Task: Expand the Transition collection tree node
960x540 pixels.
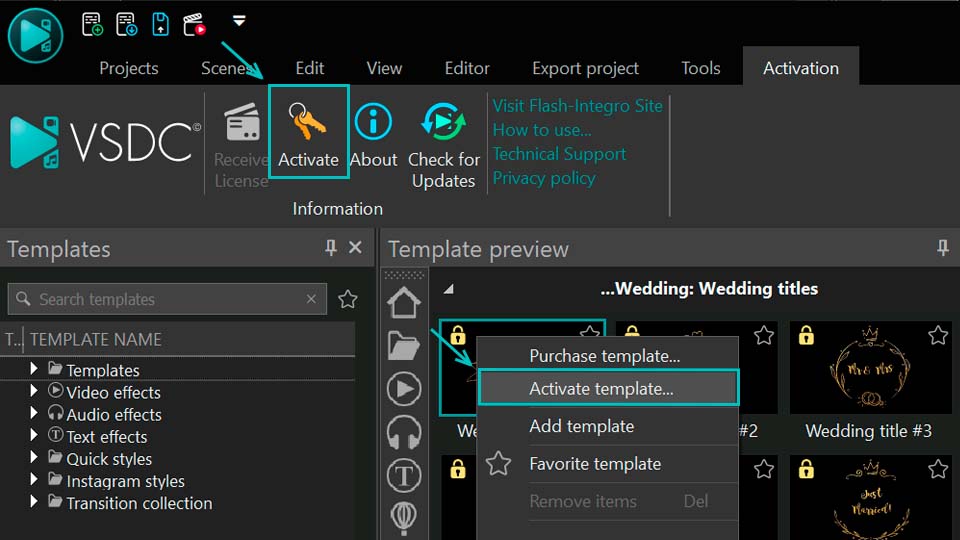Action: (x=34, y=501)
